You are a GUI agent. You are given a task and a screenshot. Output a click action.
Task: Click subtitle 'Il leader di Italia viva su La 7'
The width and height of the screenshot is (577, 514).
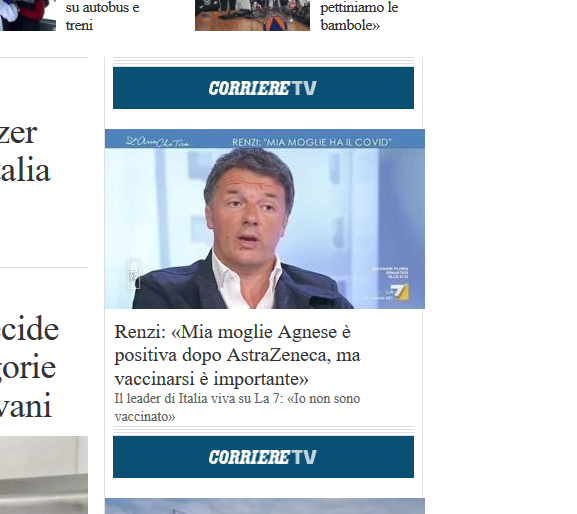click(237, 407)
